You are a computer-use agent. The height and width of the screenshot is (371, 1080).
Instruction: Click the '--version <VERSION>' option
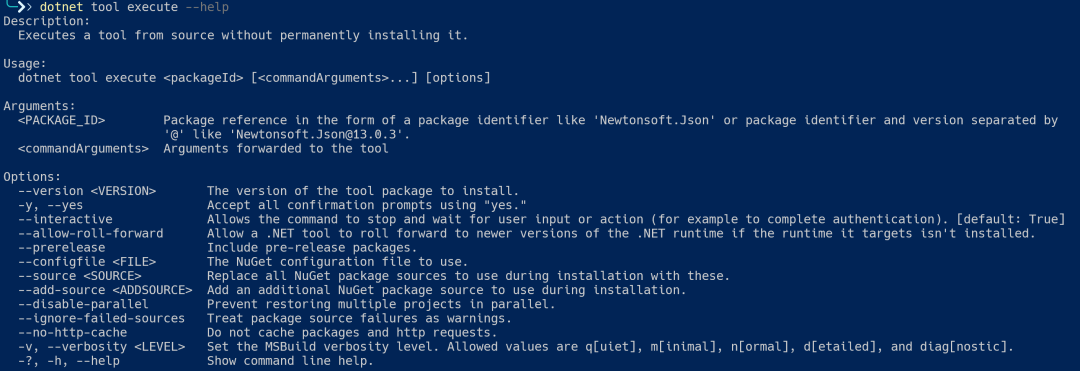point(87,191)
